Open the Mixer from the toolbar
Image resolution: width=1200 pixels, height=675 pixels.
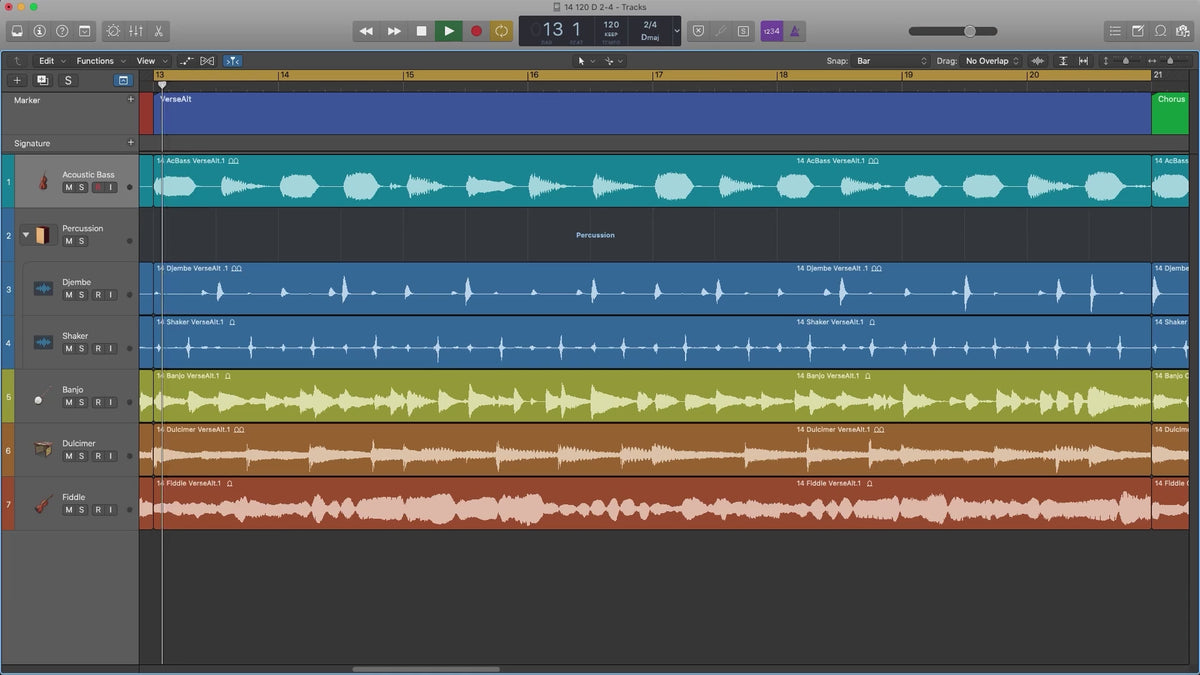coord(136,31)
